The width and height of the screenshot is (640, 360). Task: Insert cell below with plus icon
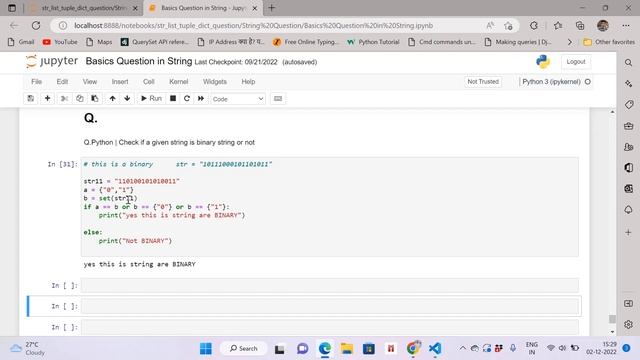(x=47, y=99)
